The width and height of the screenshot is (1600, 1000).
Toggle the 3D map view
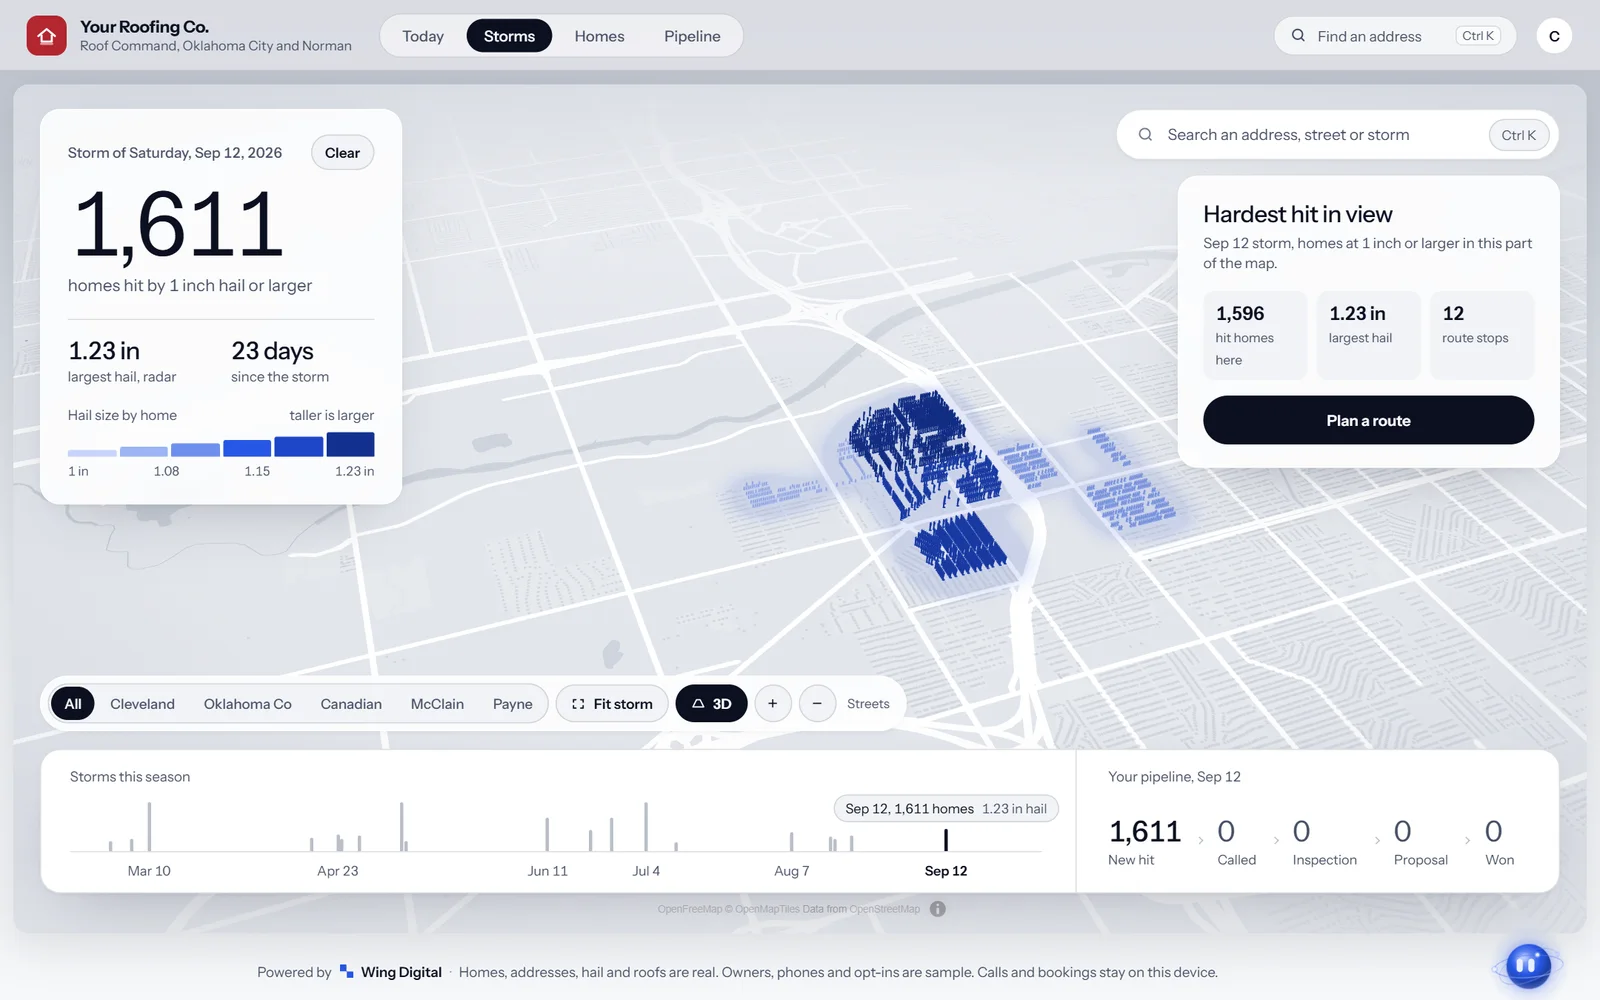[x=711, y=704]
